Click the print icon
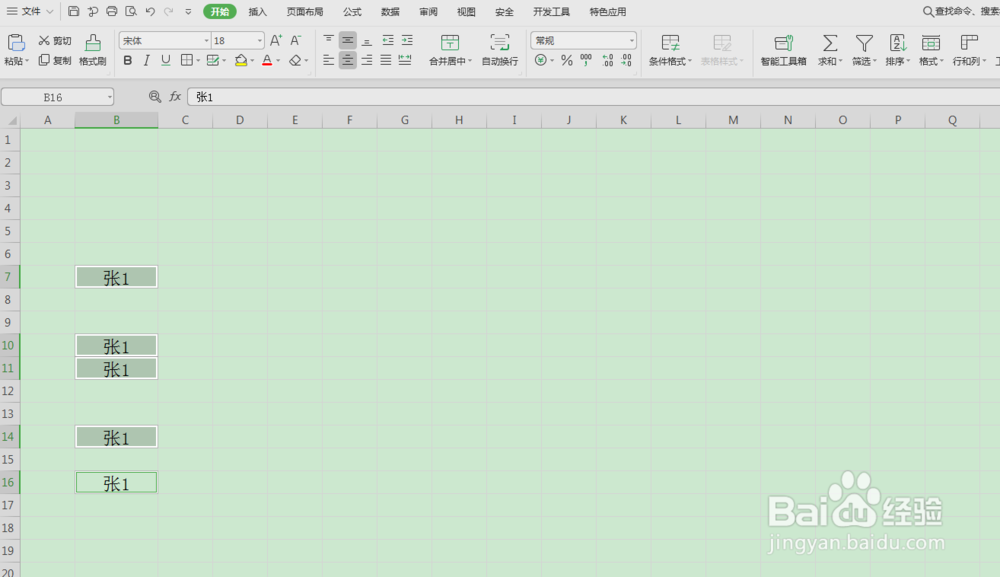The image size is (1000, 577). click(x=112, y=11)
